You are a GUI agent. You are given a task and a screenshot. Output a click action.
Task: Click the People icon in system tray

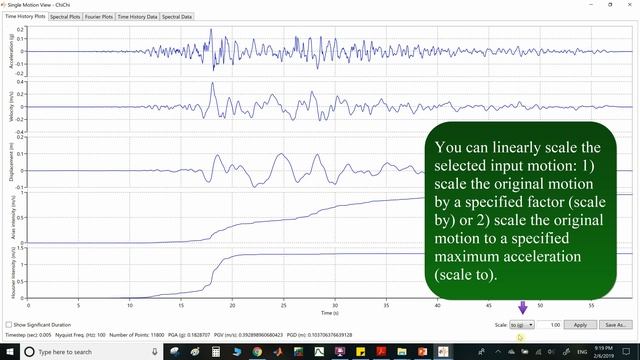(x=482, y=351)
